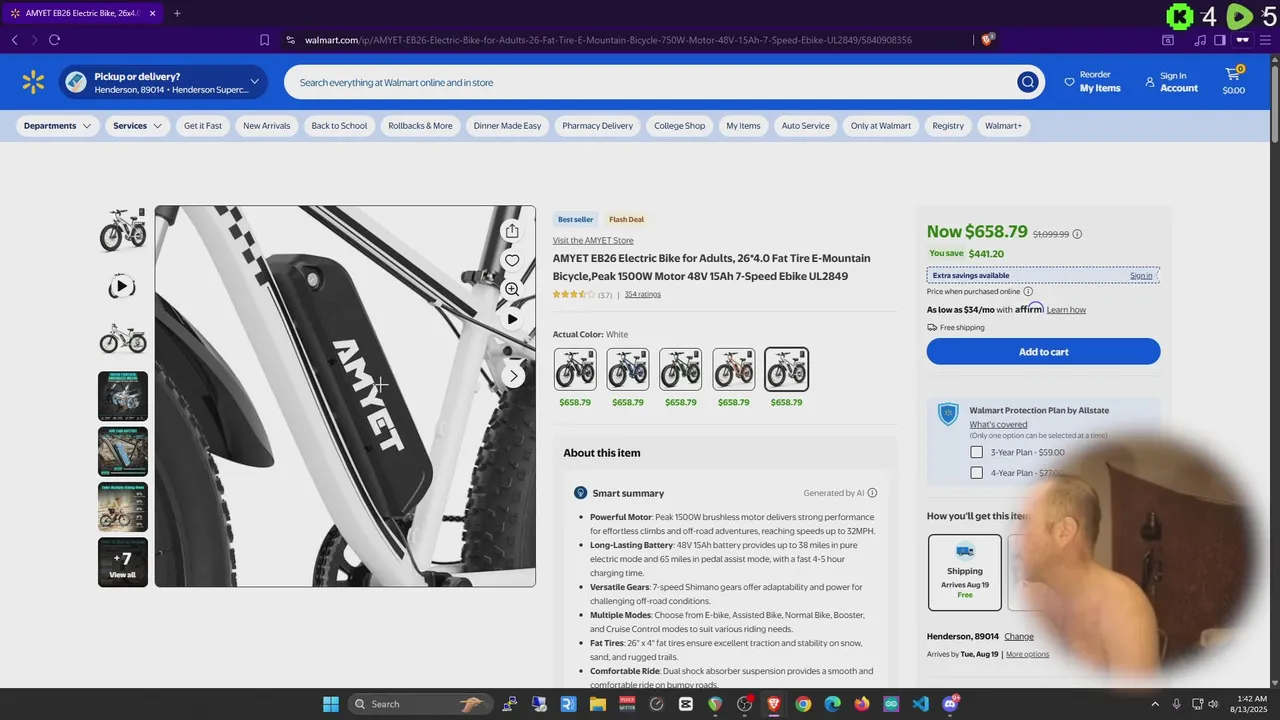This screenshot has height=720, width=1280.
Task: Open Visual Studio Code from taskbar
Action: click(x=920, y=704)
